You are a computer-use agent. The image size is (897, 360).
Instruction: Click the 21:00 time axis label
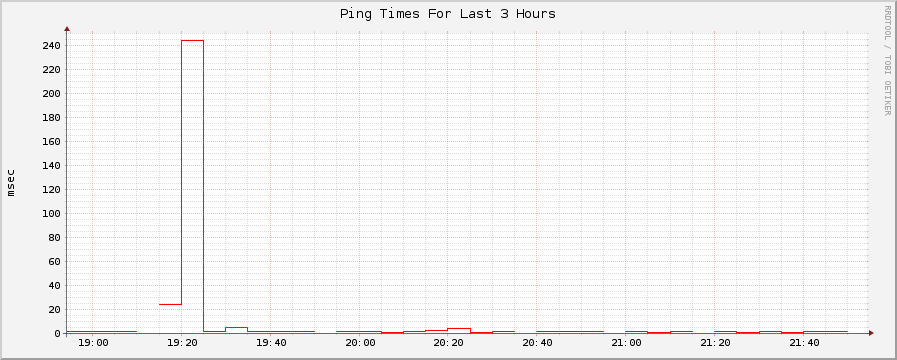pyautogui.click(x=626, y=343)
